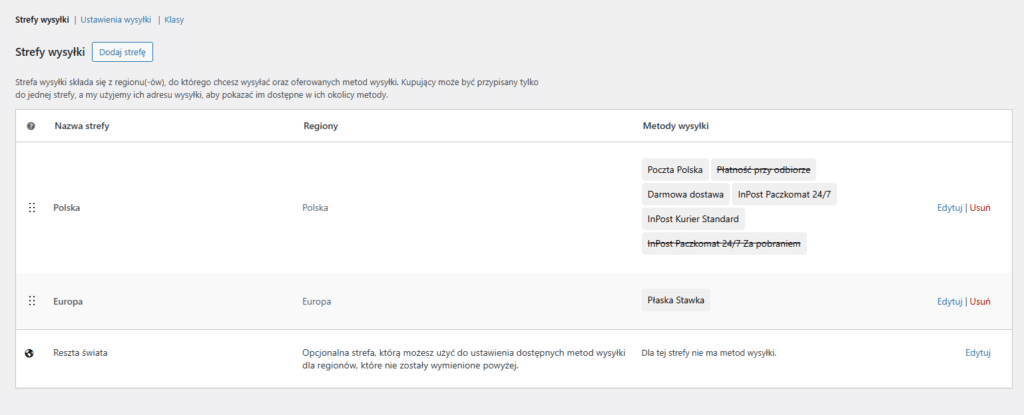
Task: Open the Polska zone name link
Action: point(67,208)
